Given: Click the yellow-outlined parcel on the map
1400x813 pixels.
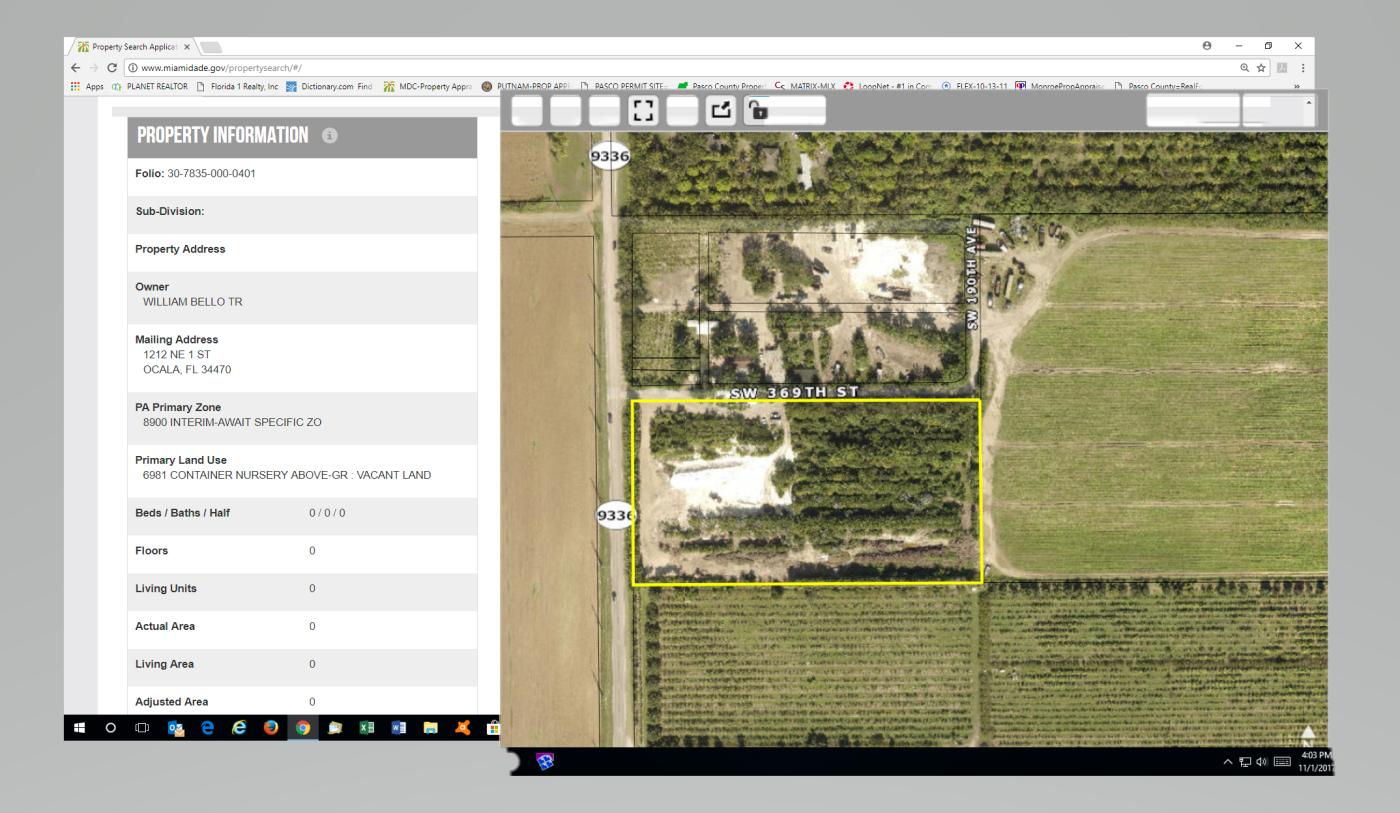Looking at the screenshot, I should click(x=806, y=491).
